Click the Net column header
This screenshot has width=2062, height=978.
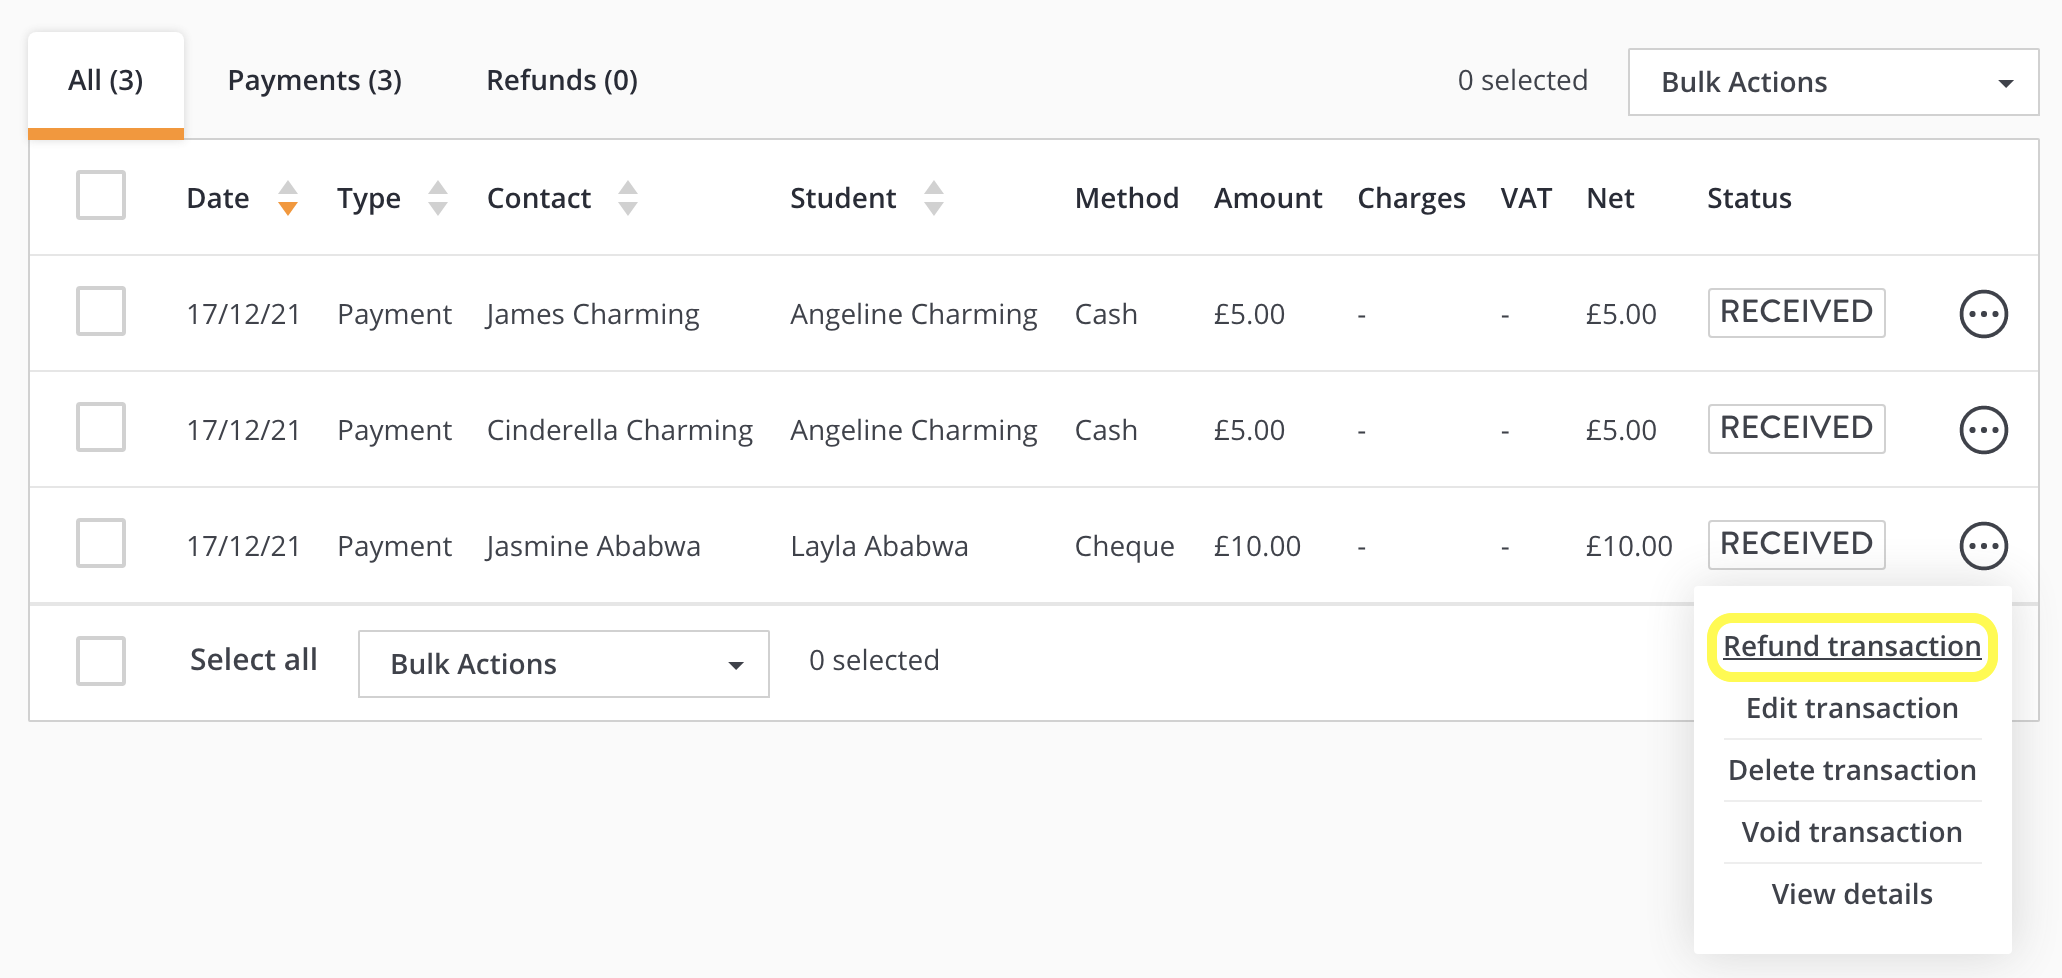click(1610, 198)
